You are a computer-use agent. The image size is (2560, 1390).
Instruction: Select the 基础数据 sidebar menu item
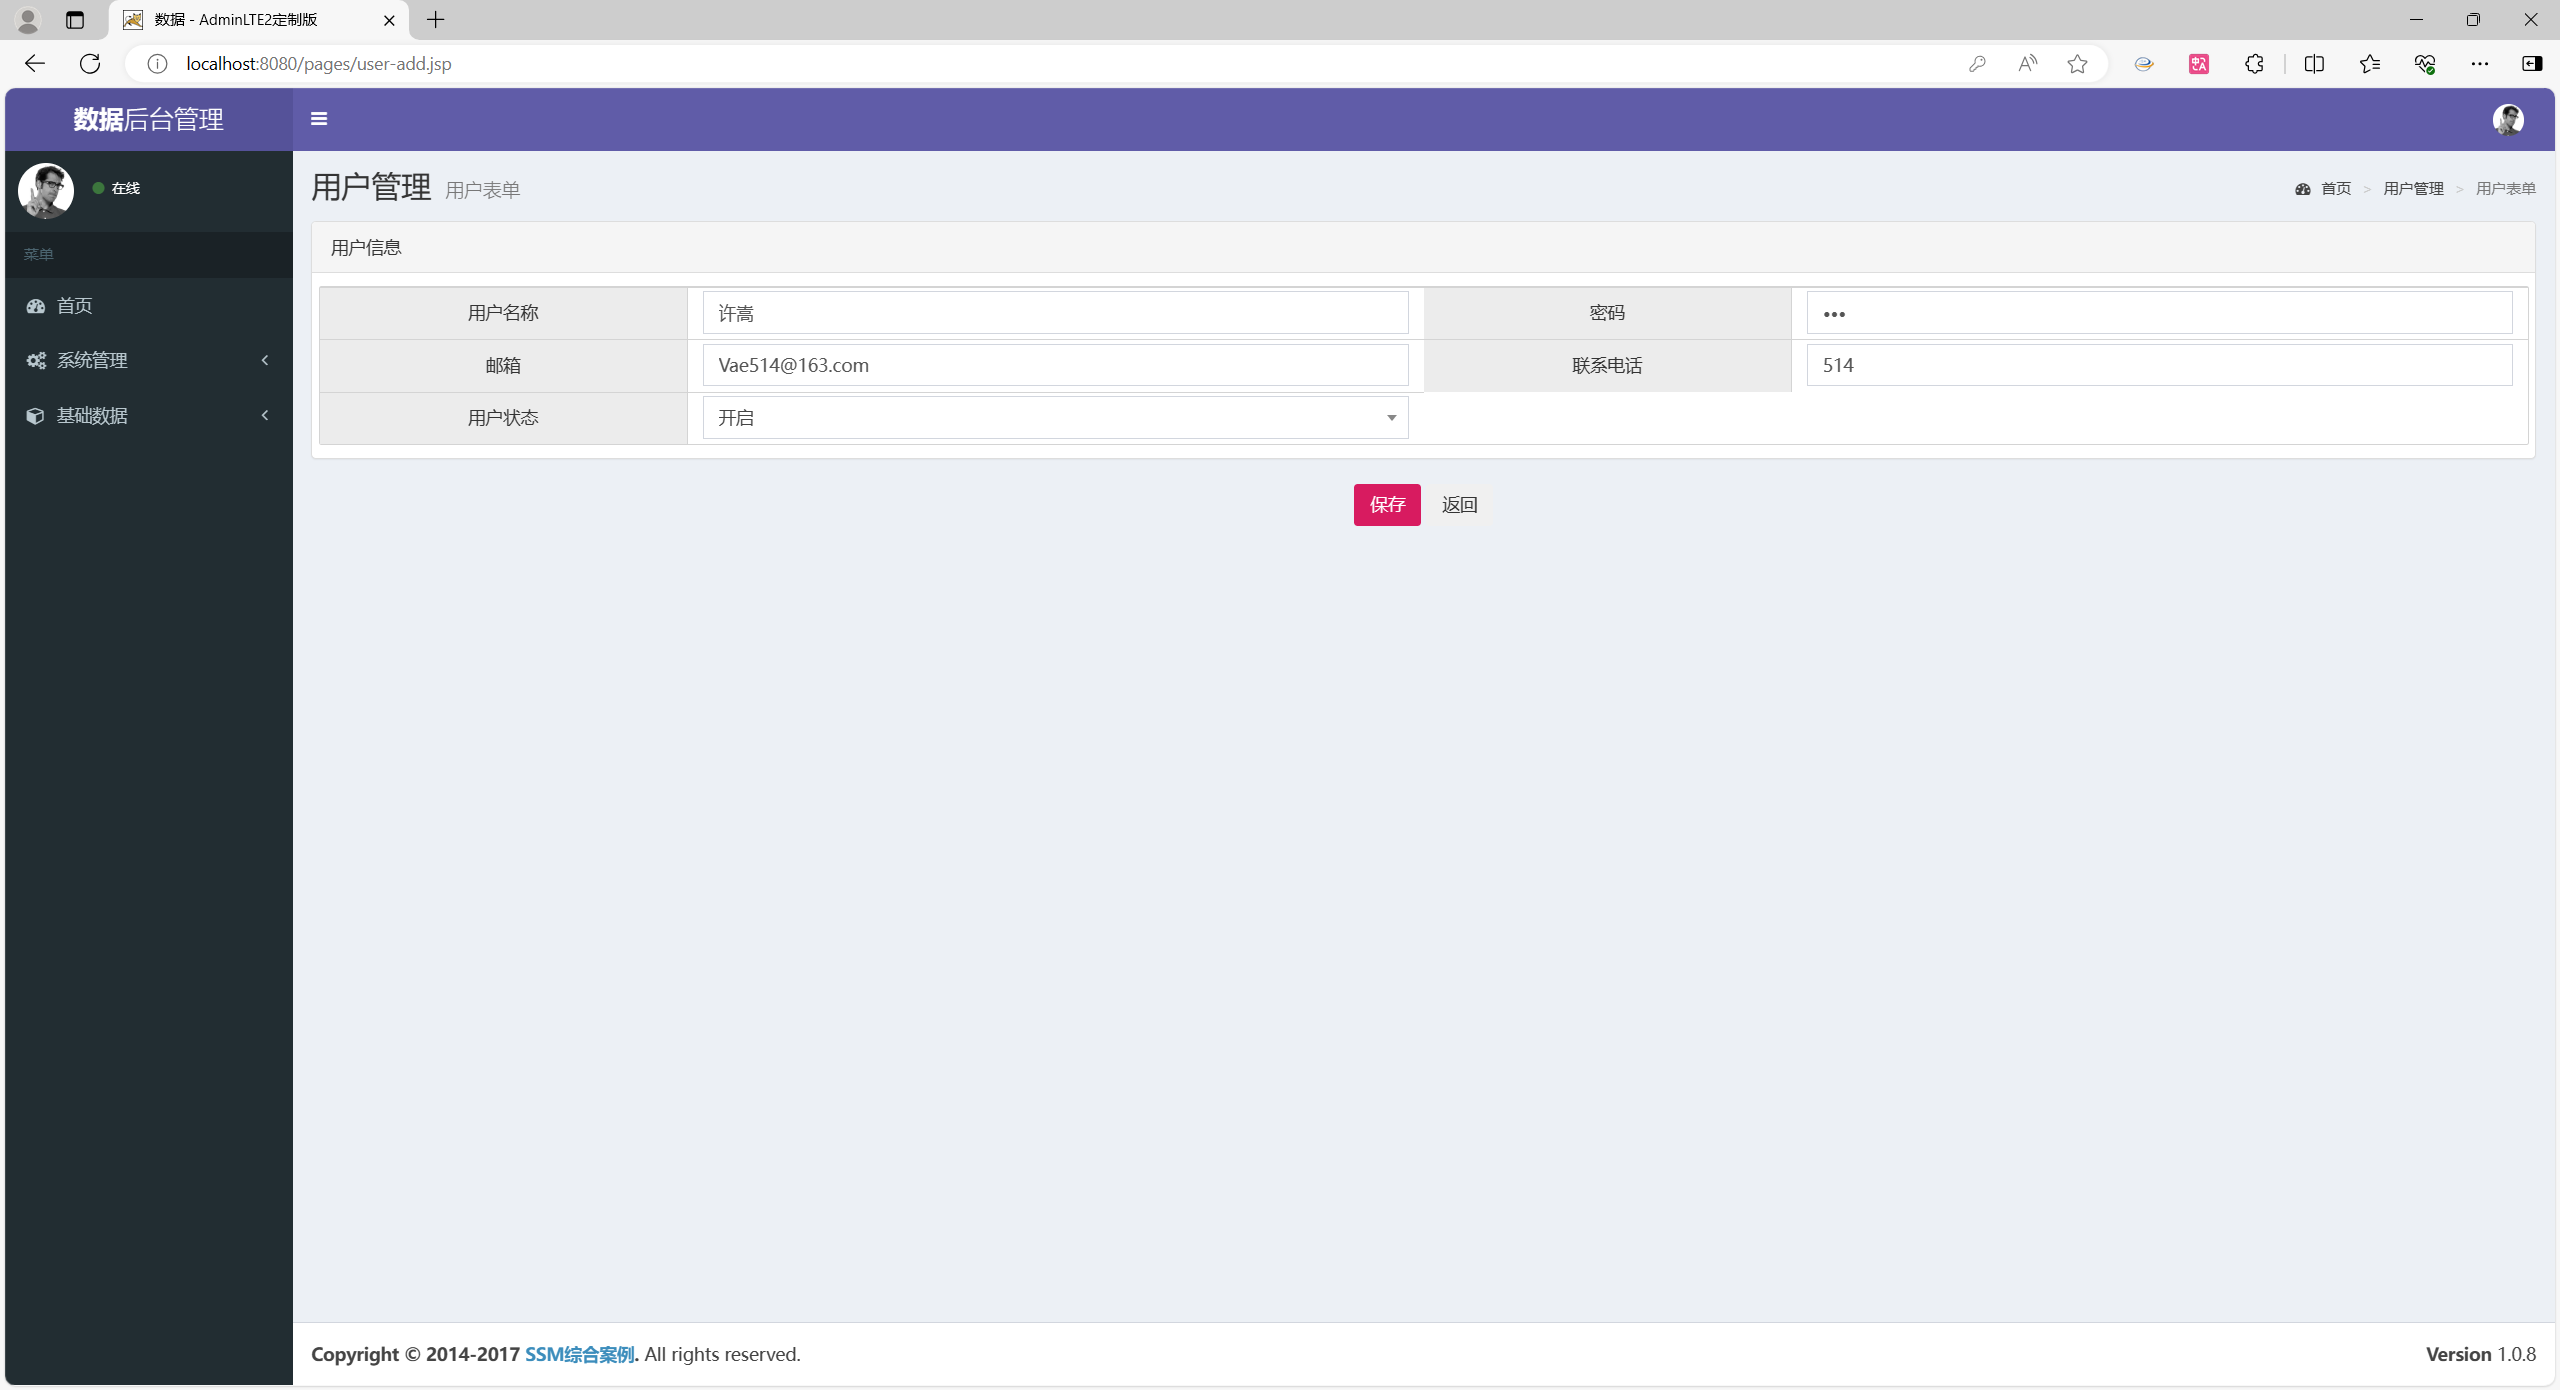tap(149, 415)
